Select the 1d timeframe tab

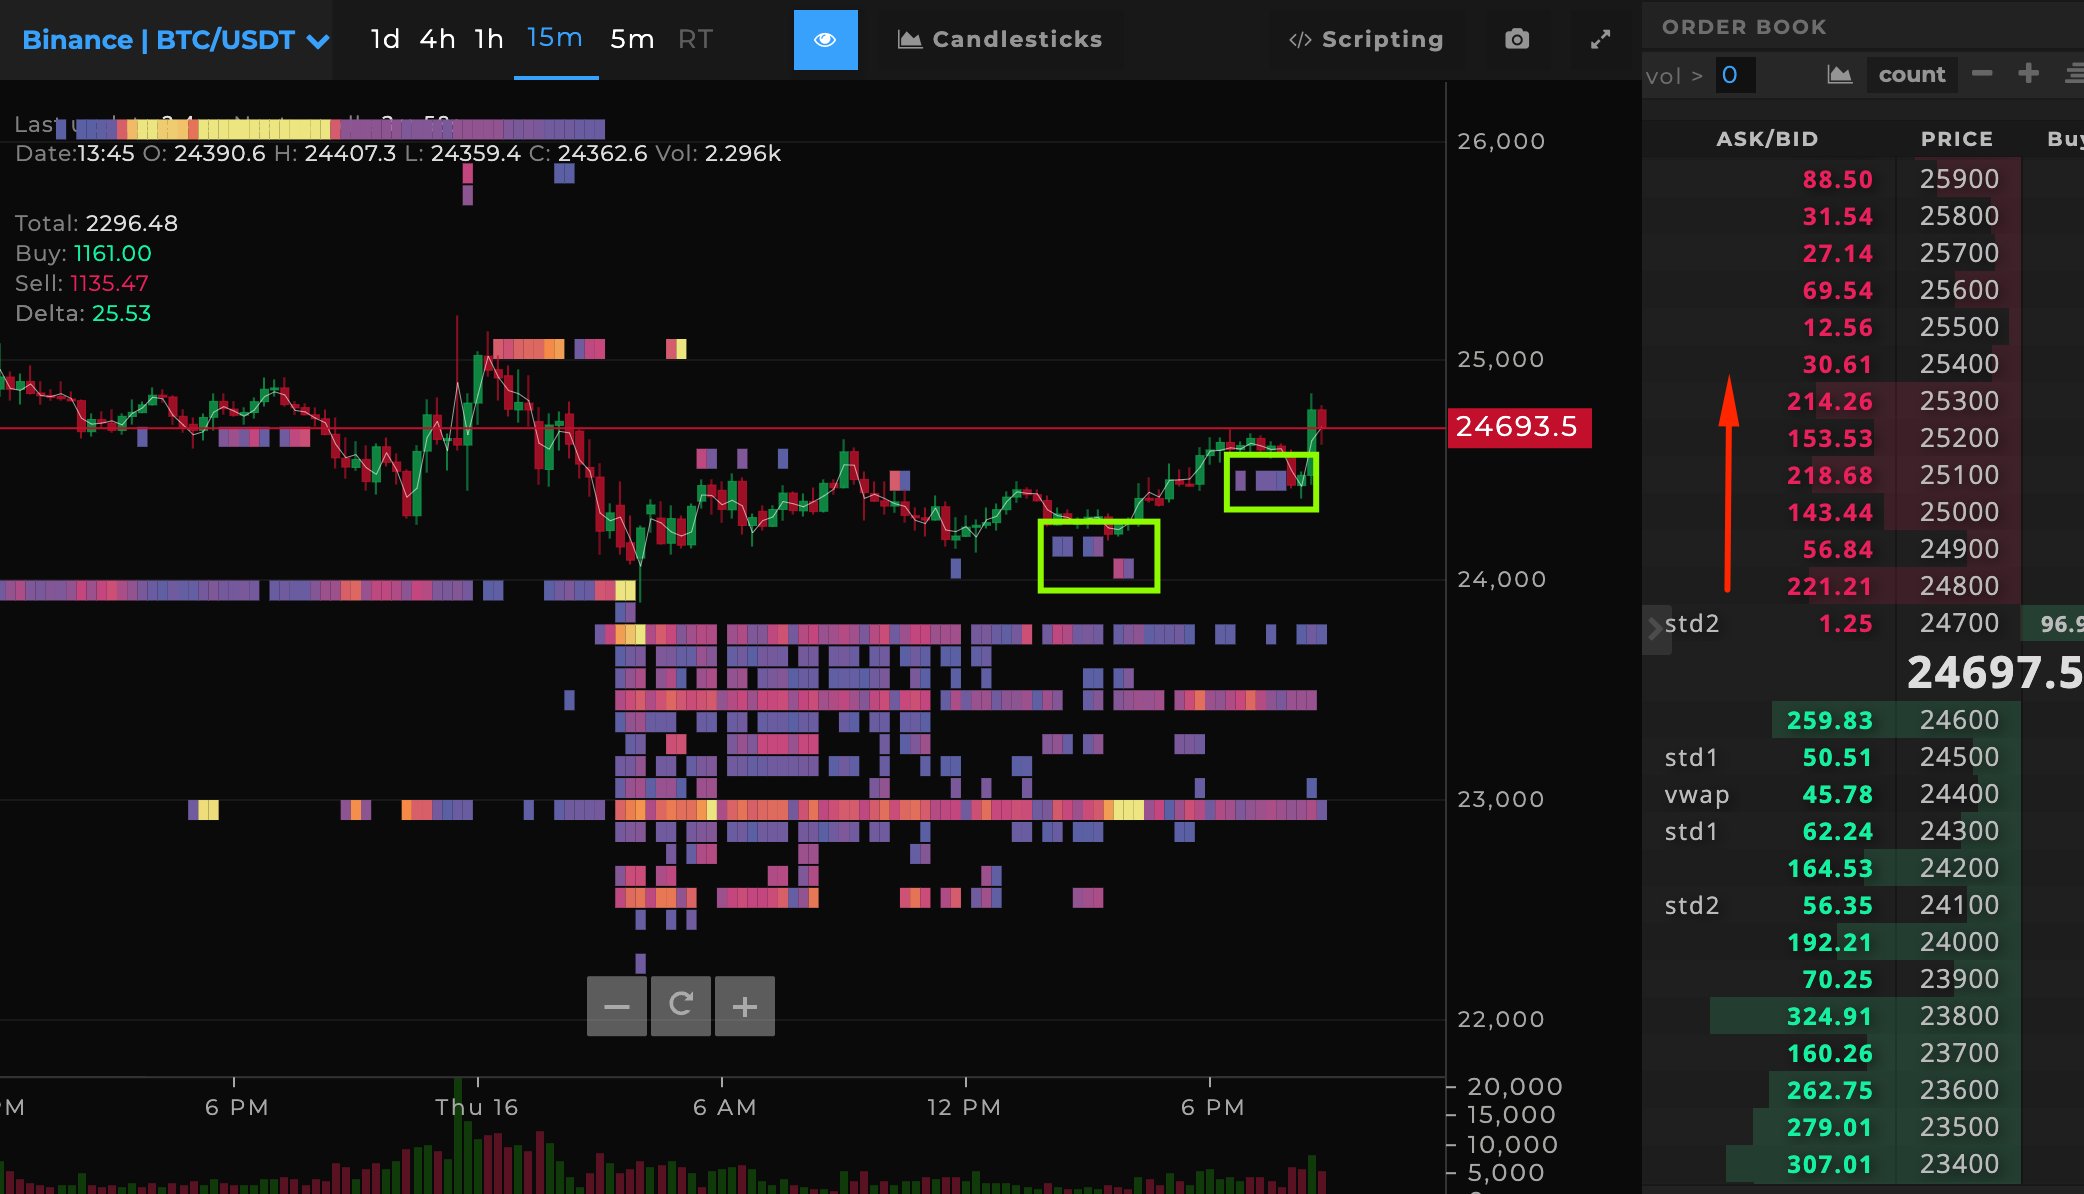[x=386, y=39]
